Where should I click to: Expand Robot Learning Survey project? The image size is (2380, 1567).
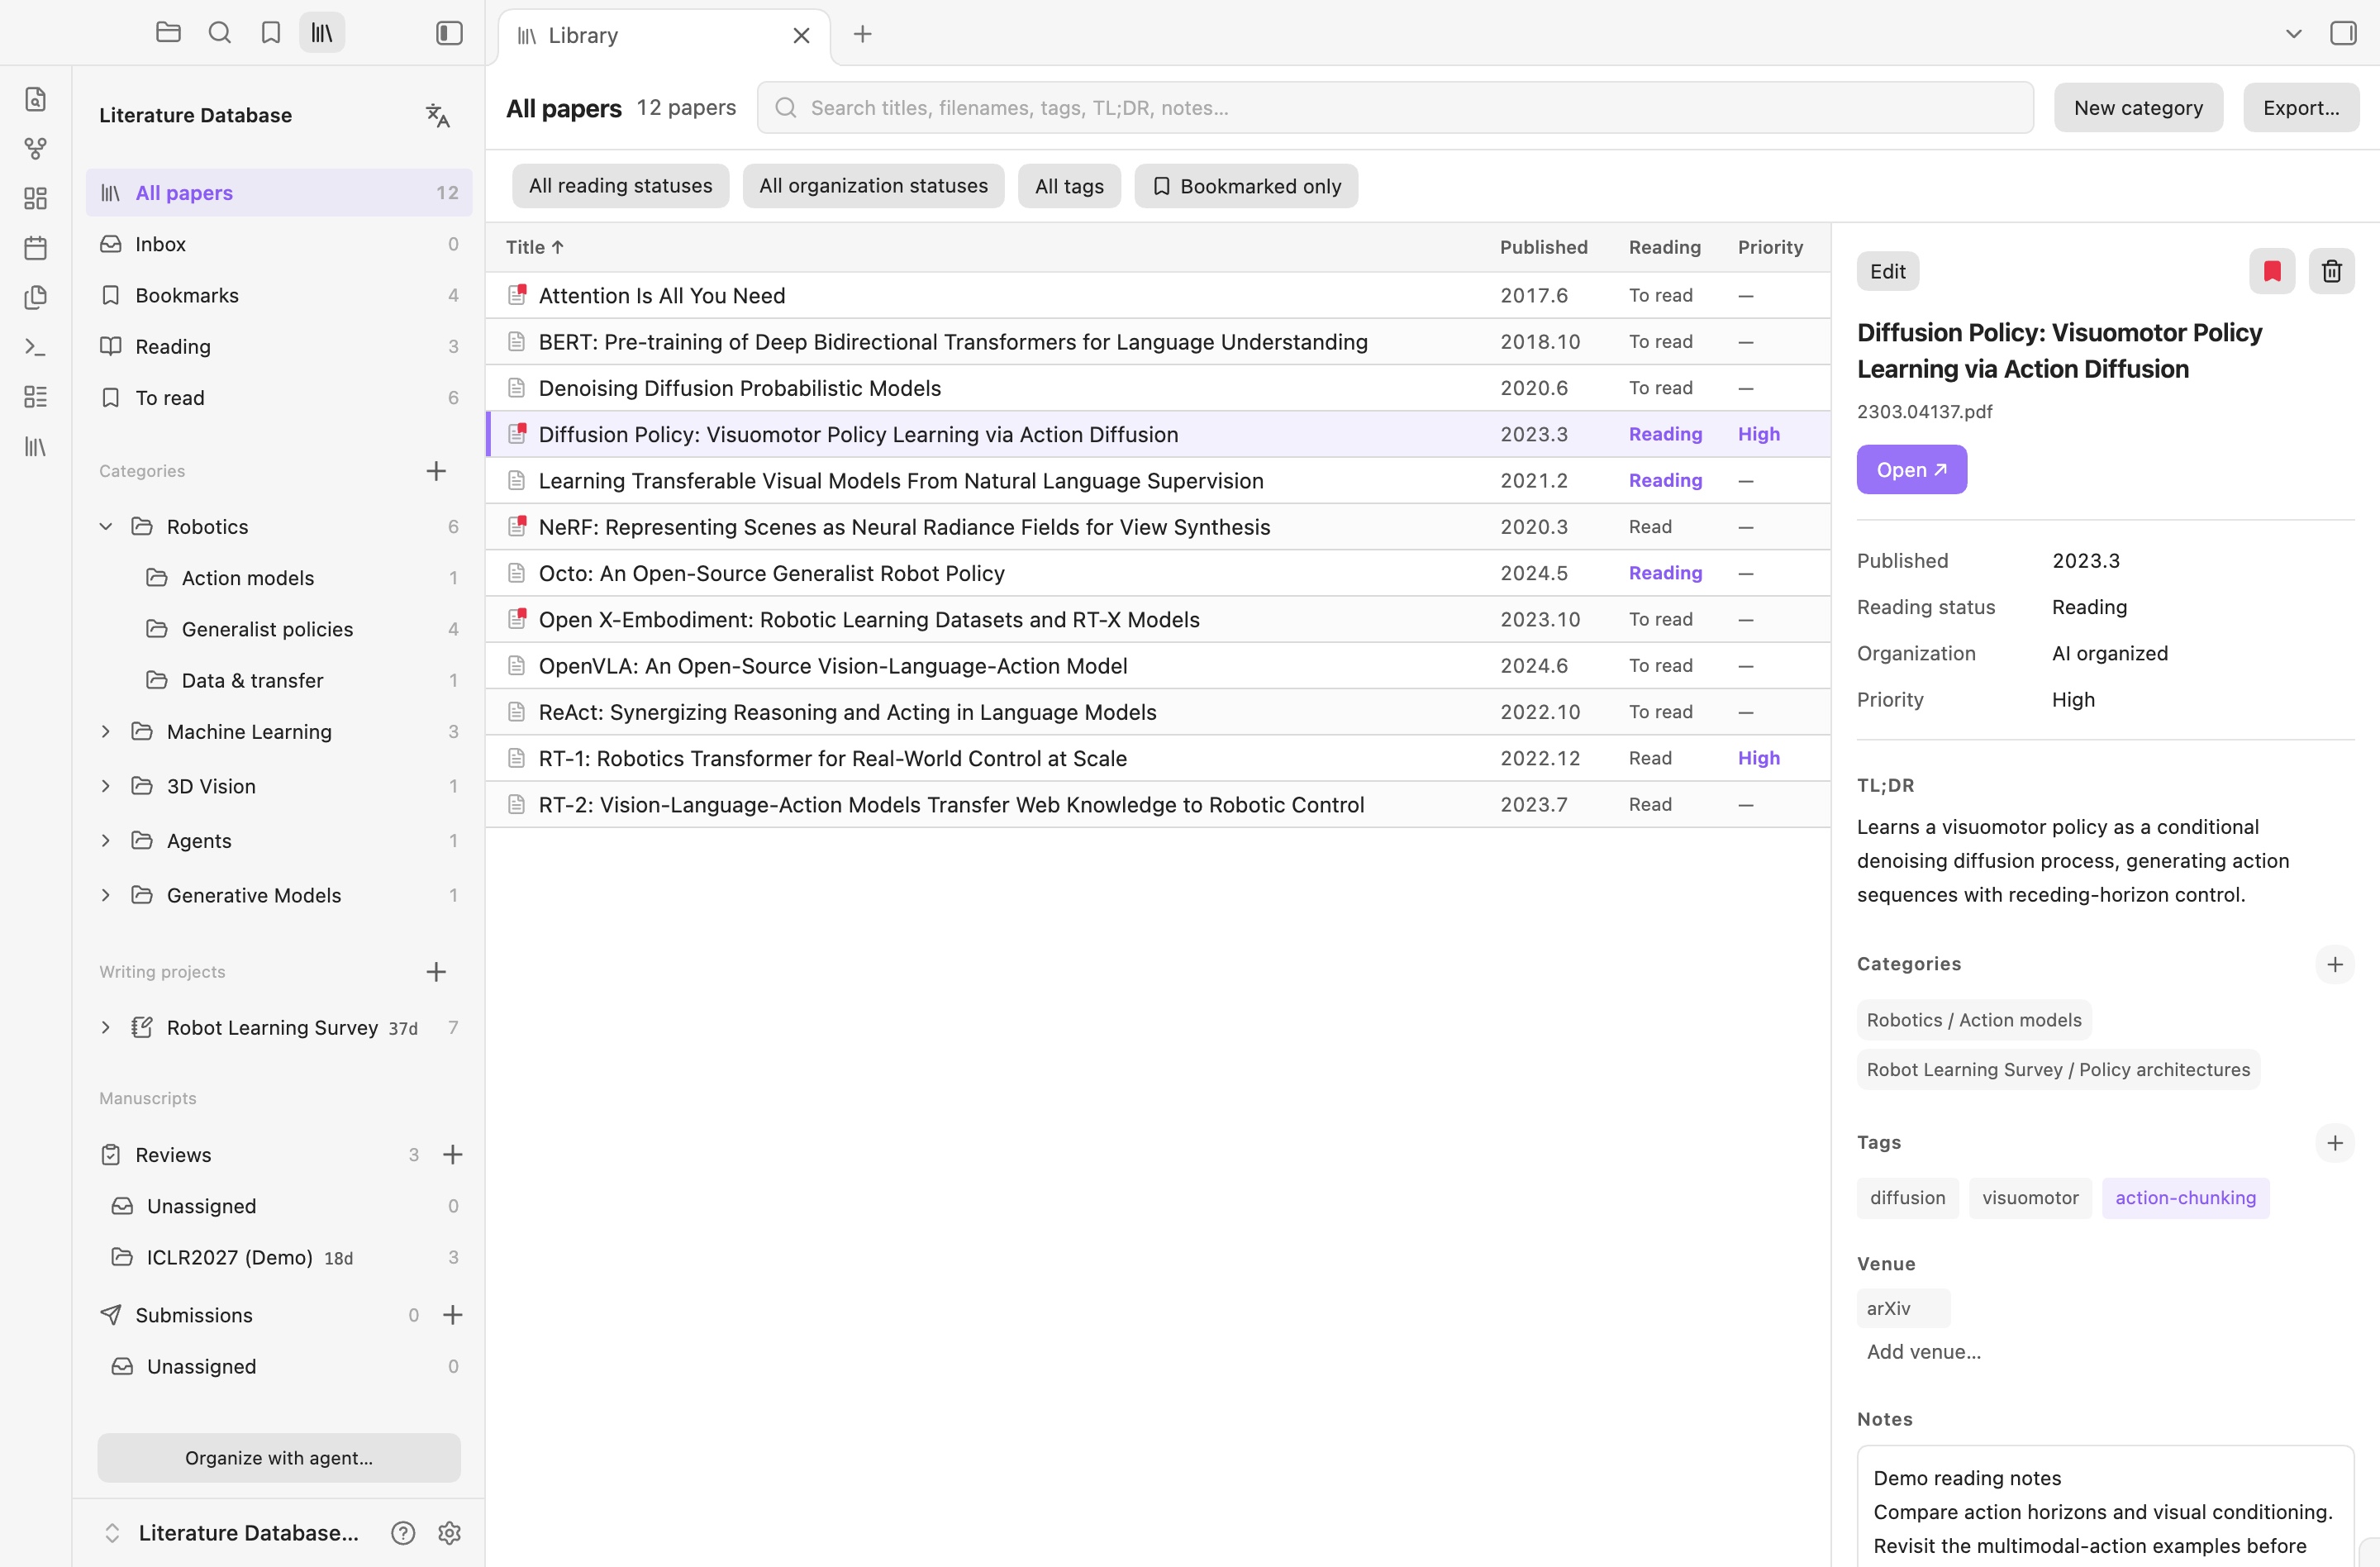point(106,1028)
